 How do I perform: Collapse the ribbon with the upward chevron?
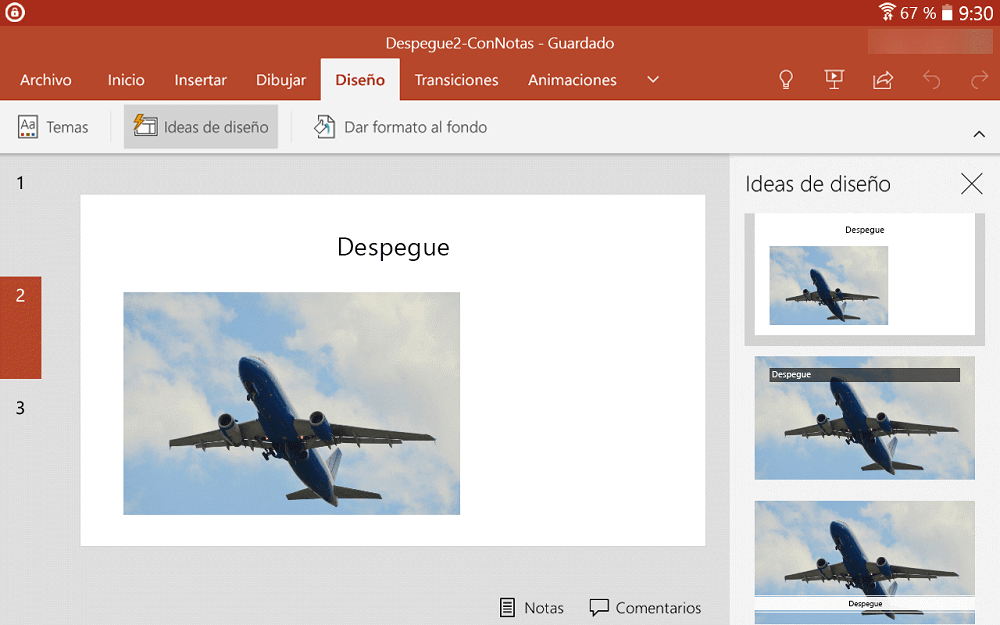(x=979, y=133)
